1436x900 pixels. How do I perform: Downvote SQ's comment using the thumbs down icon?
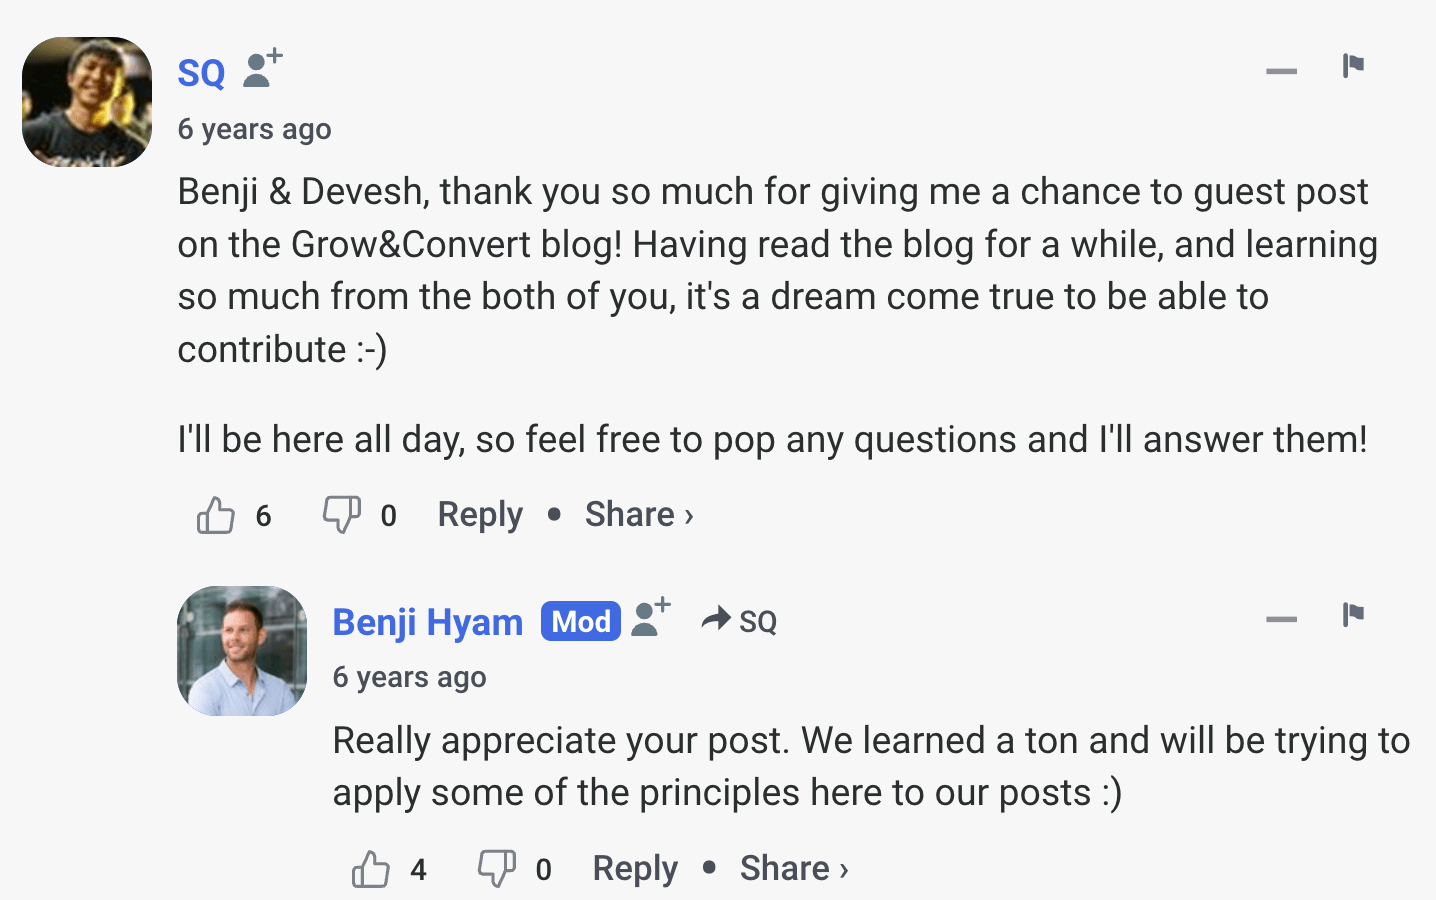coord(340,514)
